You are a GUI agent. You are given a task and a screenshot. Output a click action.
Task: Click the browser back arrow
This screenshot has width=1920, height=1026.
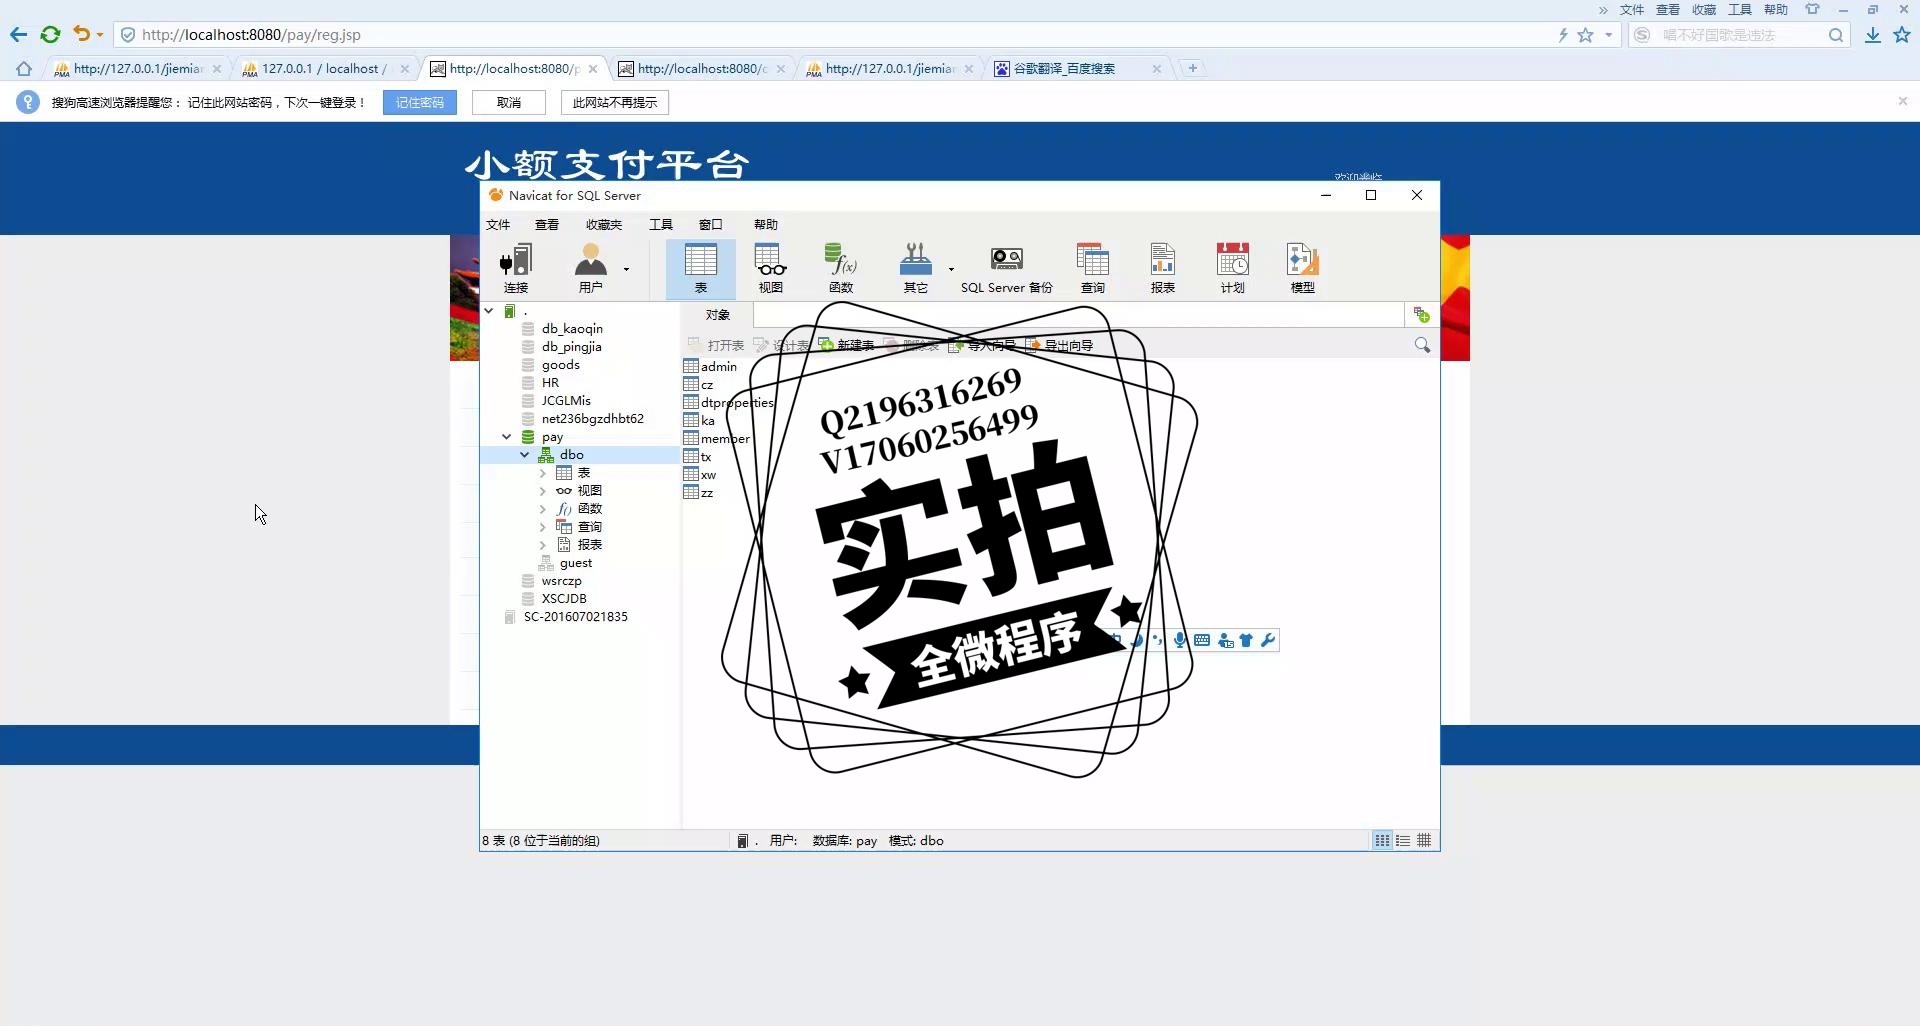pyautogui.click(x=19, y=35)
